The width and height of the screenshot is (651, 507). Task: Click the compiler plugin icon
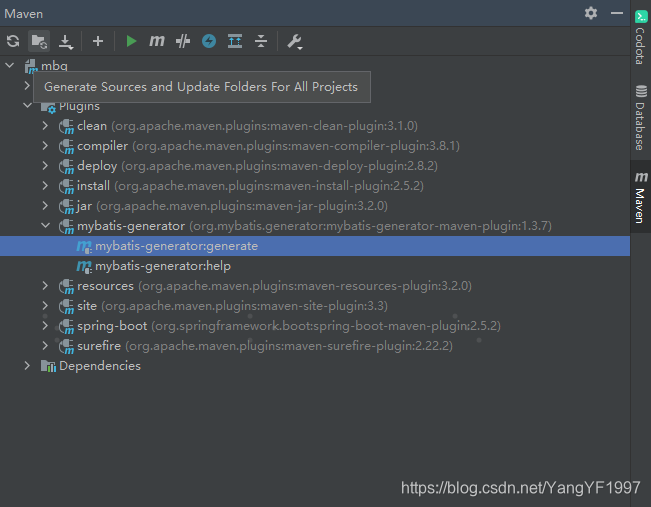coord(66,147)
